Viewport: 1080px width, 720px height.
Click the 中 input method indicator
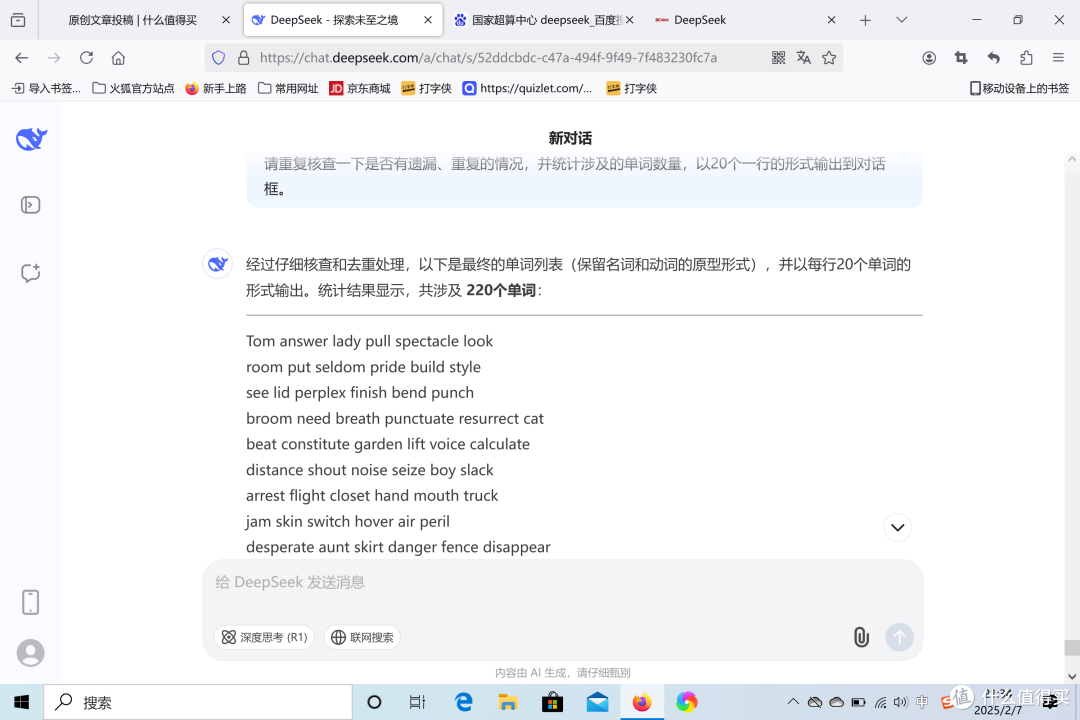[922, 702]
